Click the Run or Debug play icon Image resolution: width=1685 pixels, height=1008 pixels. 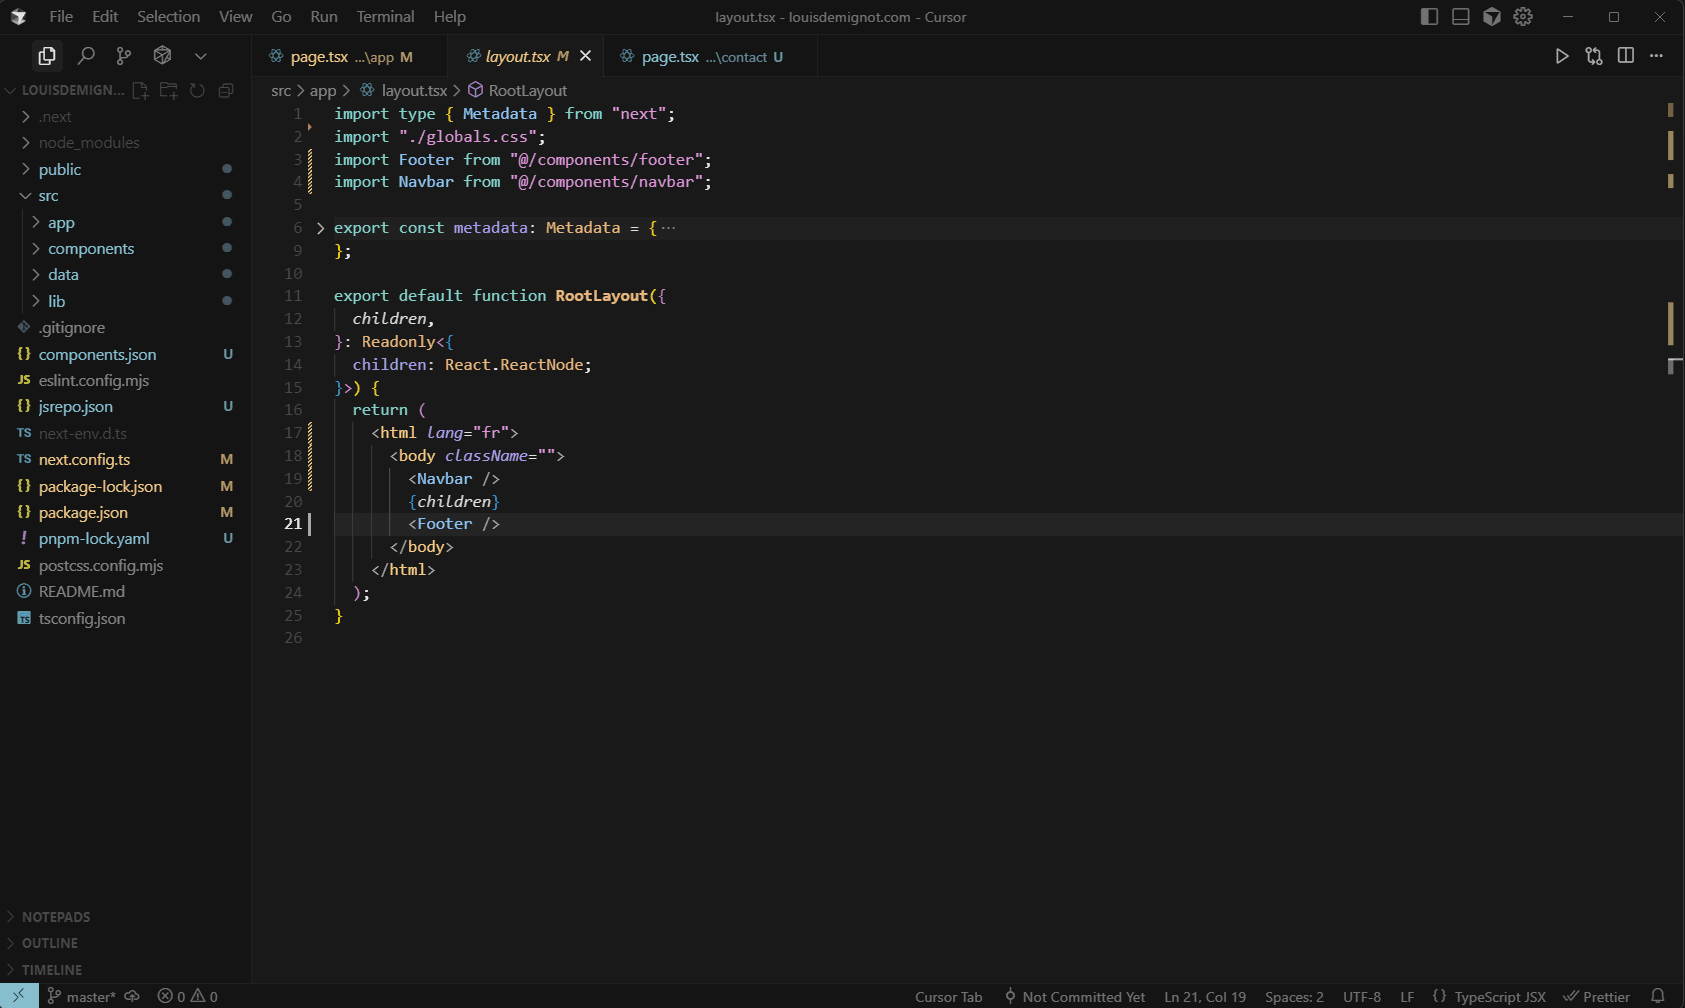[1561, 56]
